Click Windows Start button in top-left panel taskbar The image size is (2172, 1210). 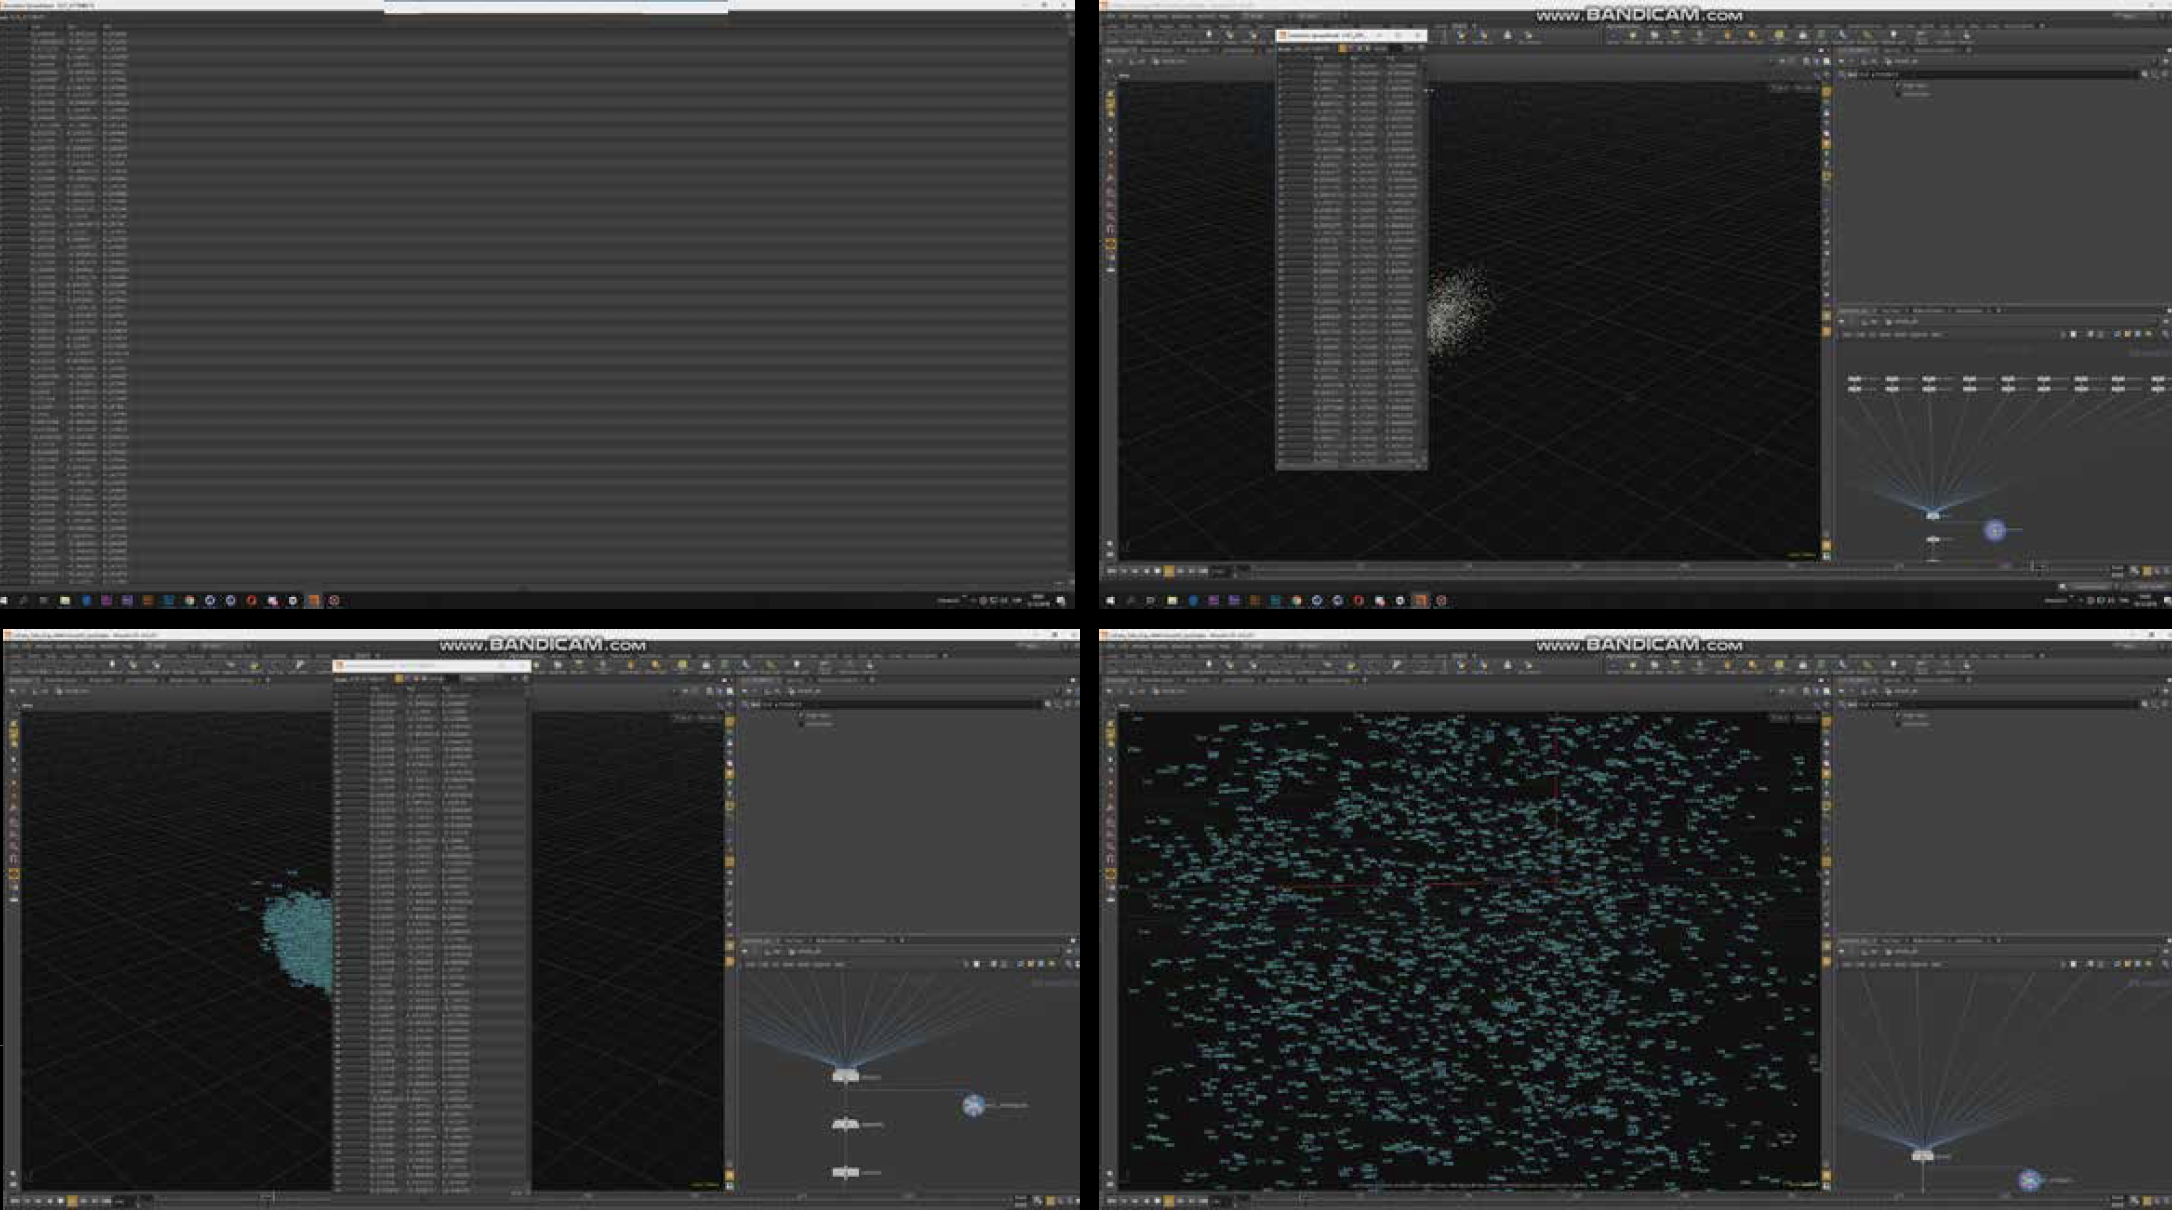(5, 600)
